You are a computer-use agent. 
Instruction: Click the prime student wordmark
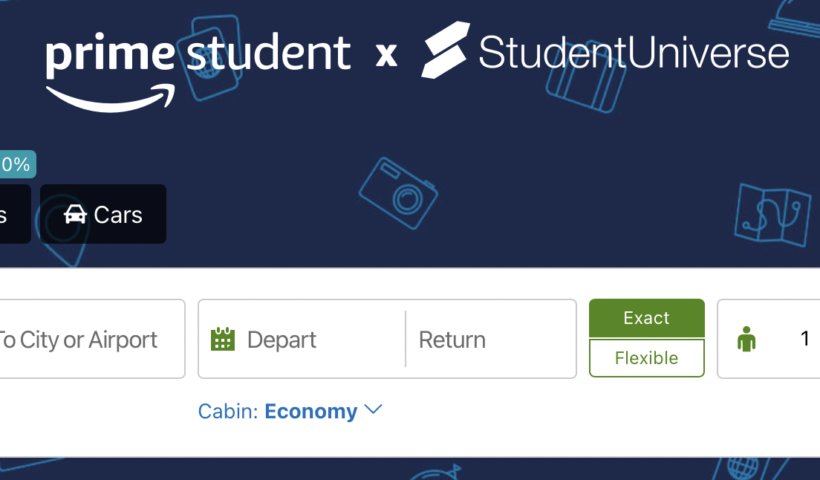pyautogui.click(x=198, y=54)
